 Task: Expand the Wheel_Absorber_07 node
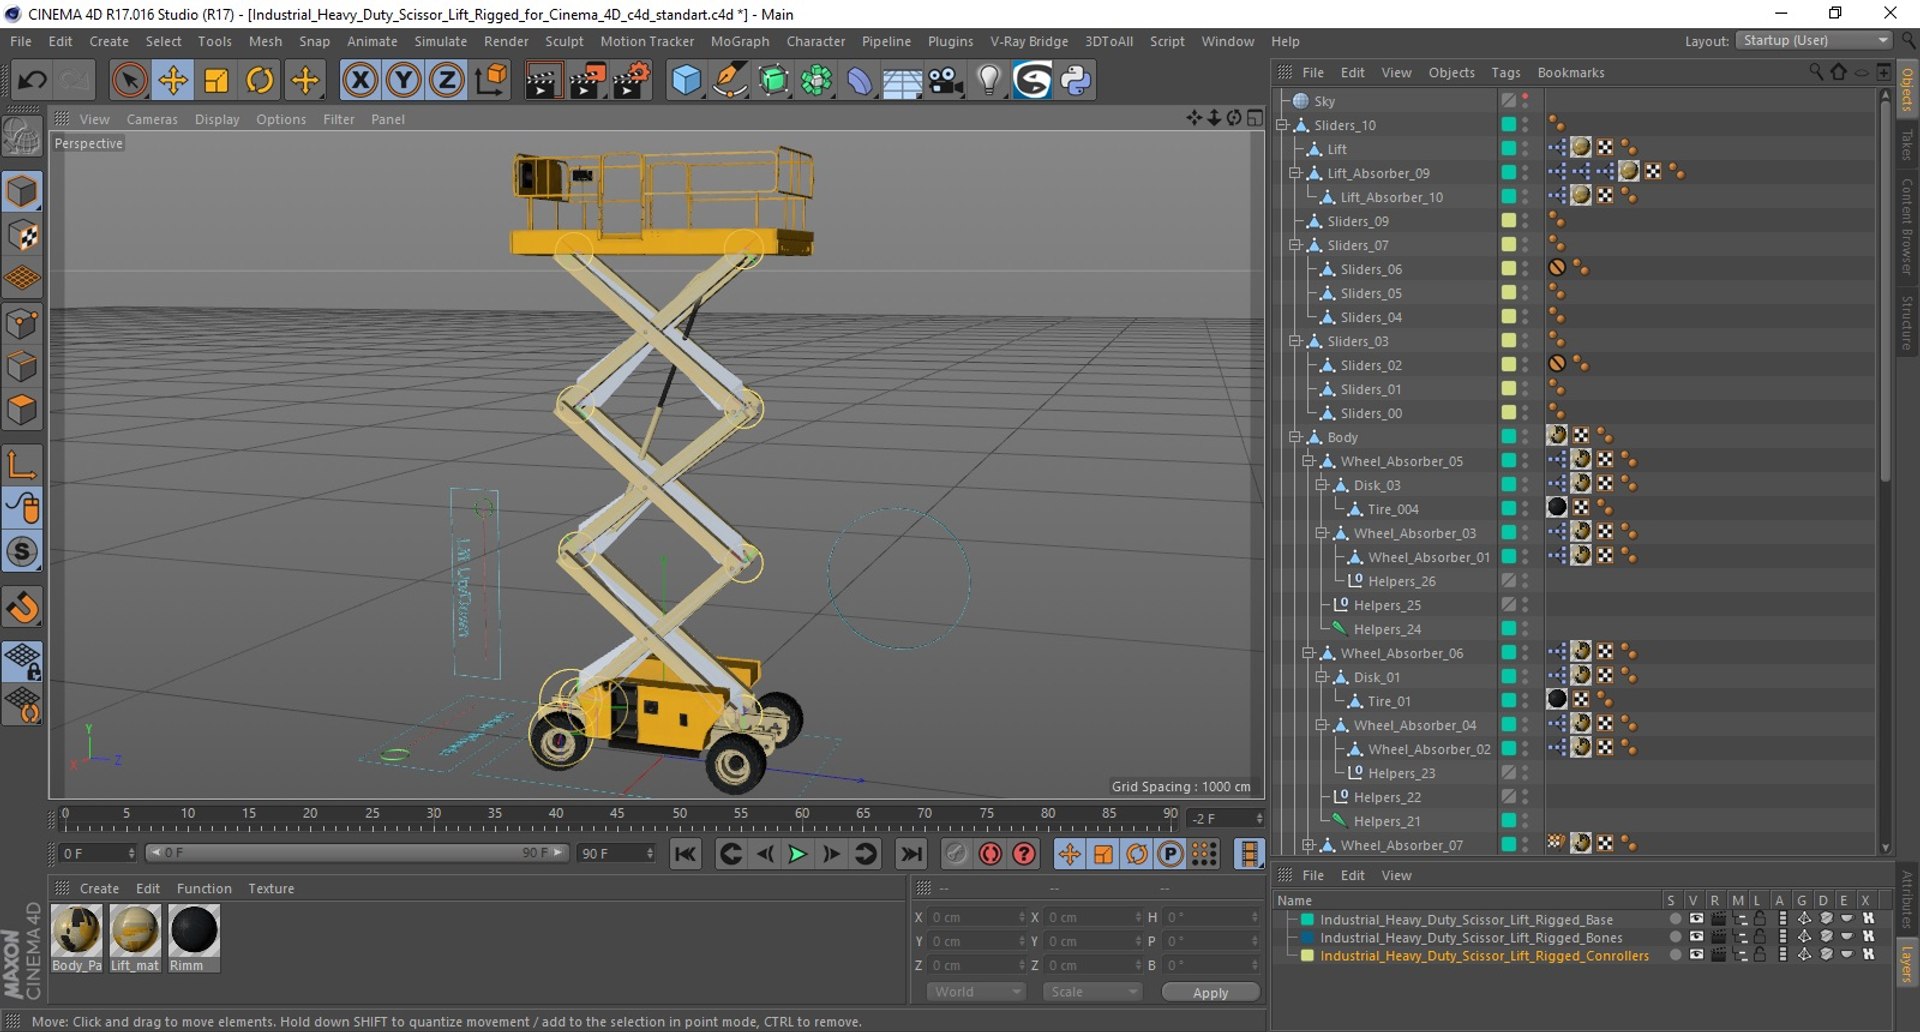tap(1308, 845)
